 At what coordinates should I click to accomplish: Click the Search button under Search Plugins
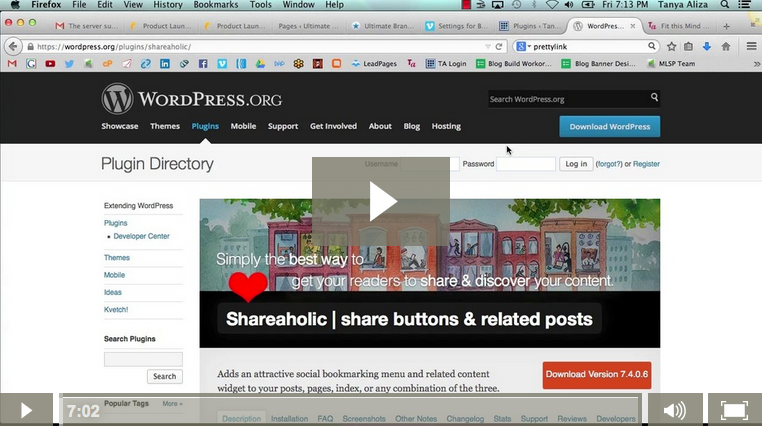coord(165,376)
